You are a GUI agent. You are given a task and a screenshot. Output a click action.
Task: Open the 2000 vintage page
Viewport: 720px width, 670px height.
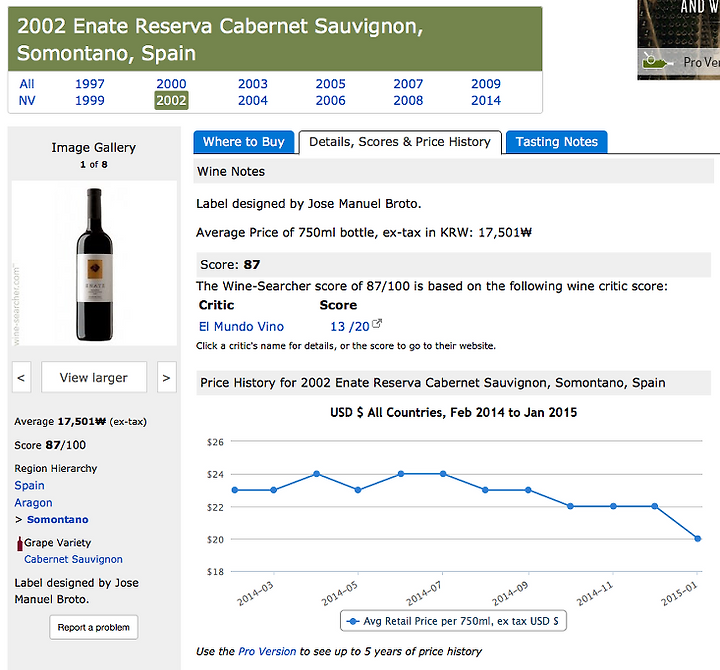[171, 84]
